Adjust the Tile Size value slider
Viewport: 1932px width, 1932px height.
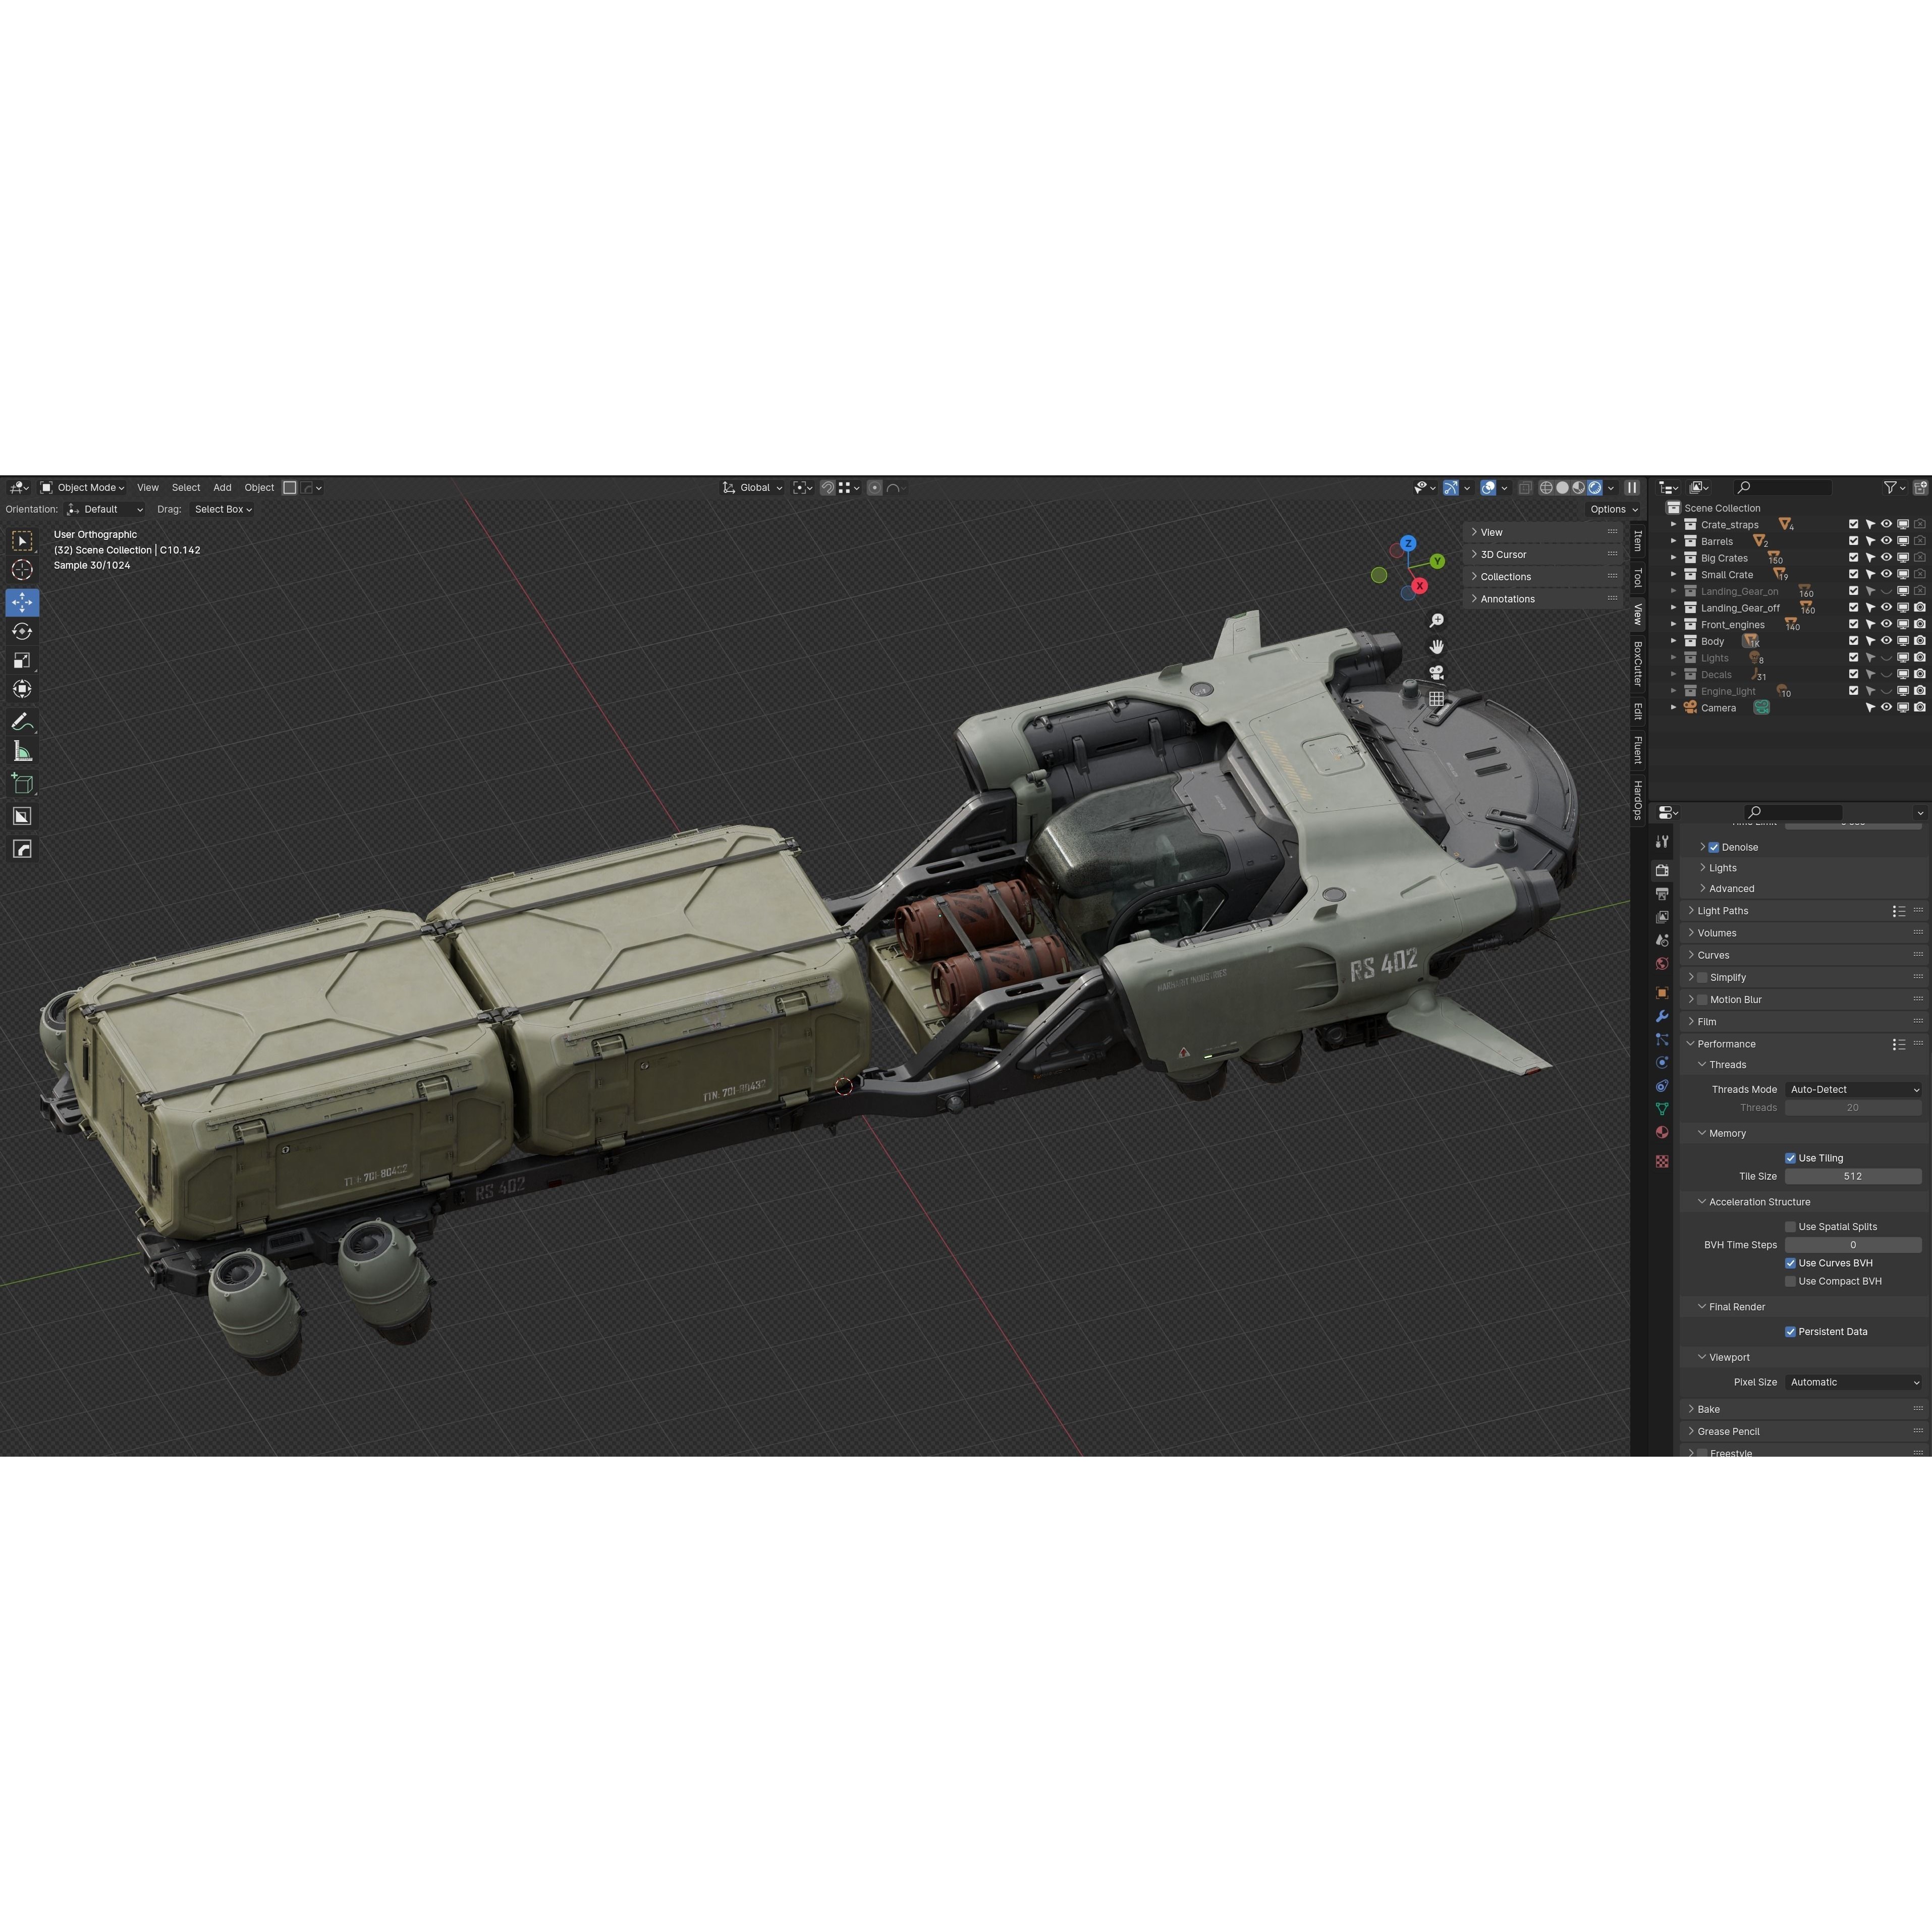pyautogui.click(x=1853, y=1176)
